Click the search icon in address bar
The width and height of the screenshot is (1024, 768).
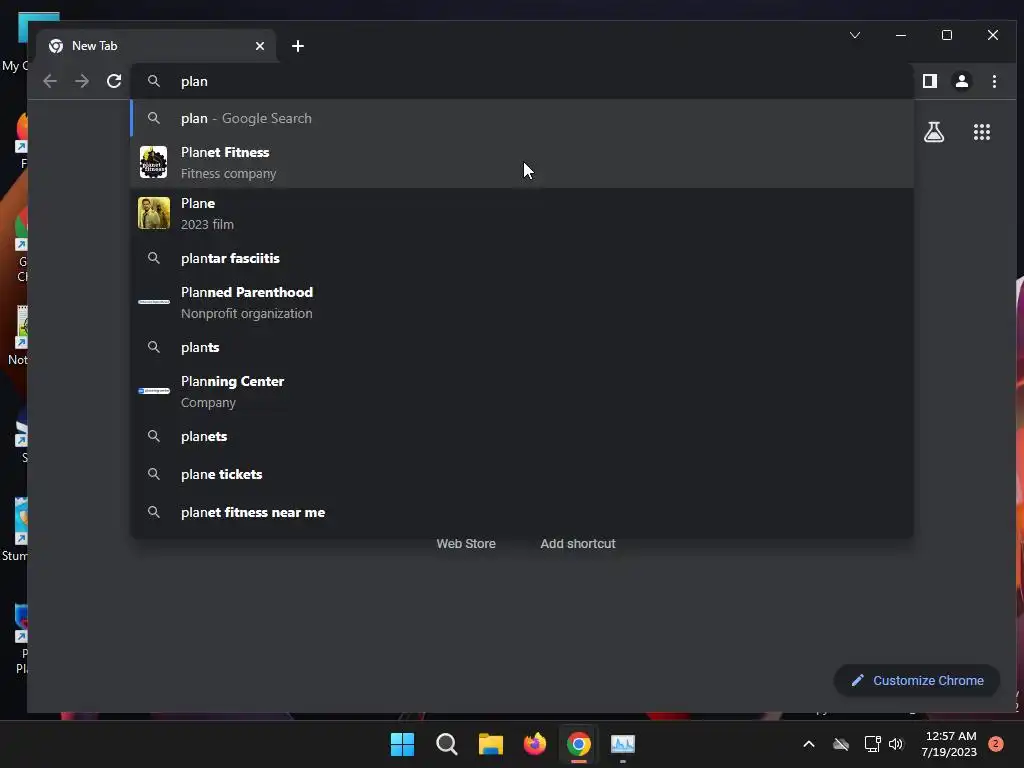153,81
